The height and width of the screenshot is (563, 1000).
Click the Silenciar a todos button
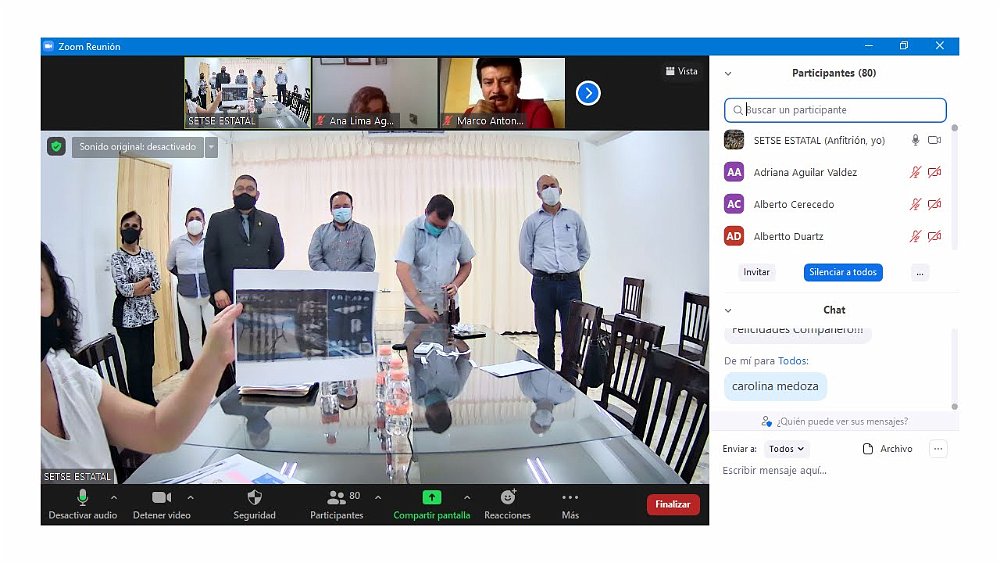(x=842, y=272)
